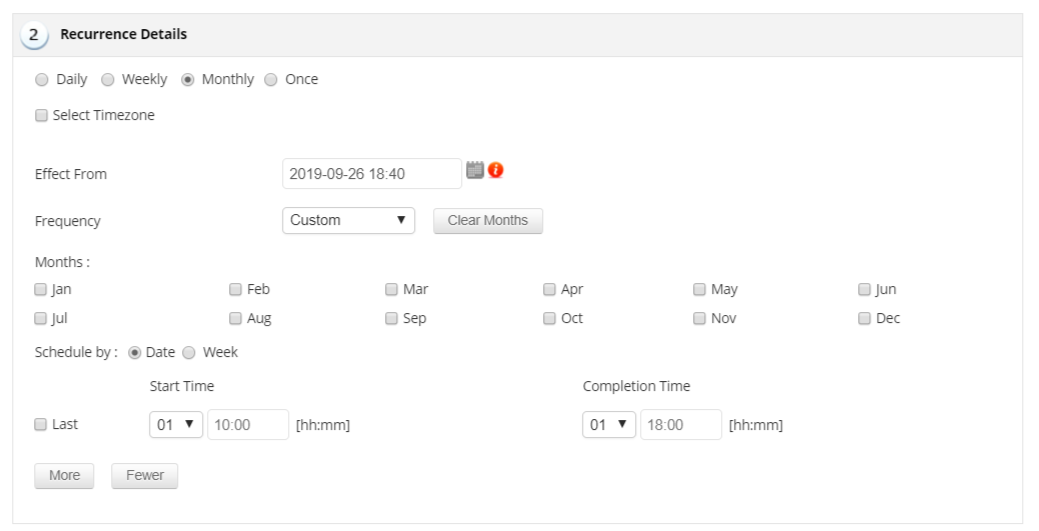
Task: Enable the Select Timezone checkbox
Action: 41,116
